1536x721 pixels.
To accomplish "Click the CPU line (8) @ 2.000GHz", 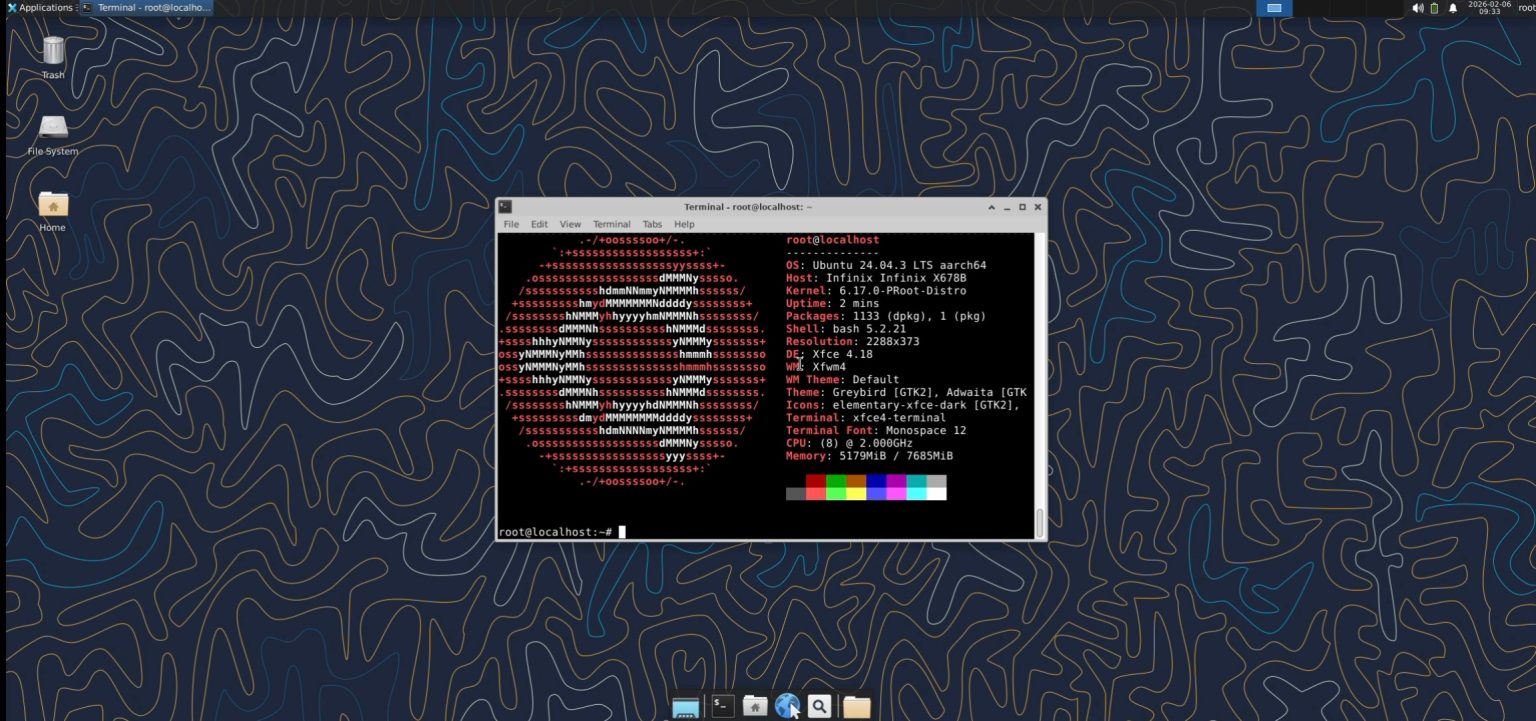I will point(849,443).
